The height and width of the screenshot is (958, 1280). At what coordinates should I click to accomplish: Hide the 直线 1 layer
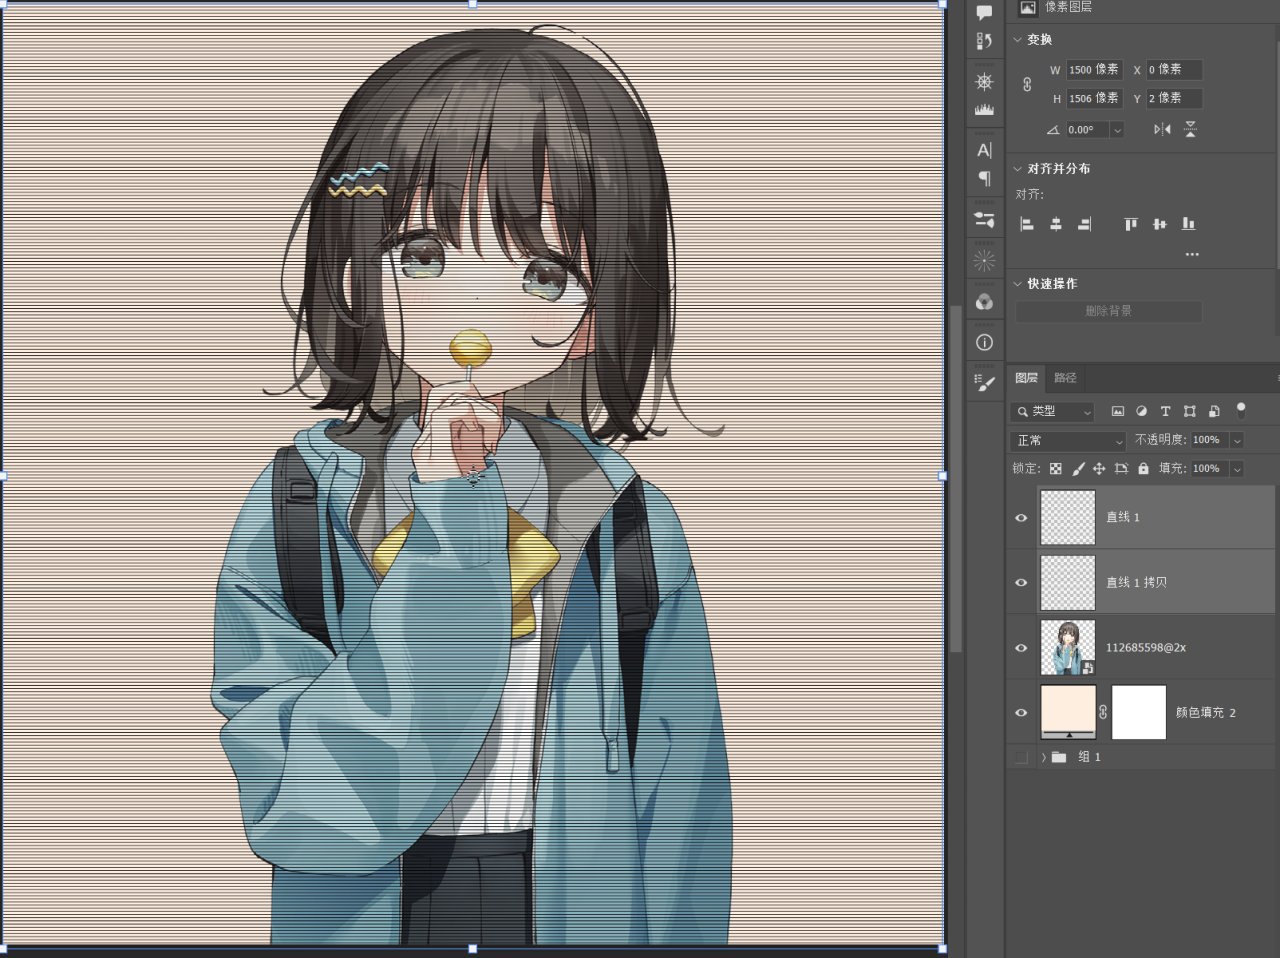[x=1021, y=518]
